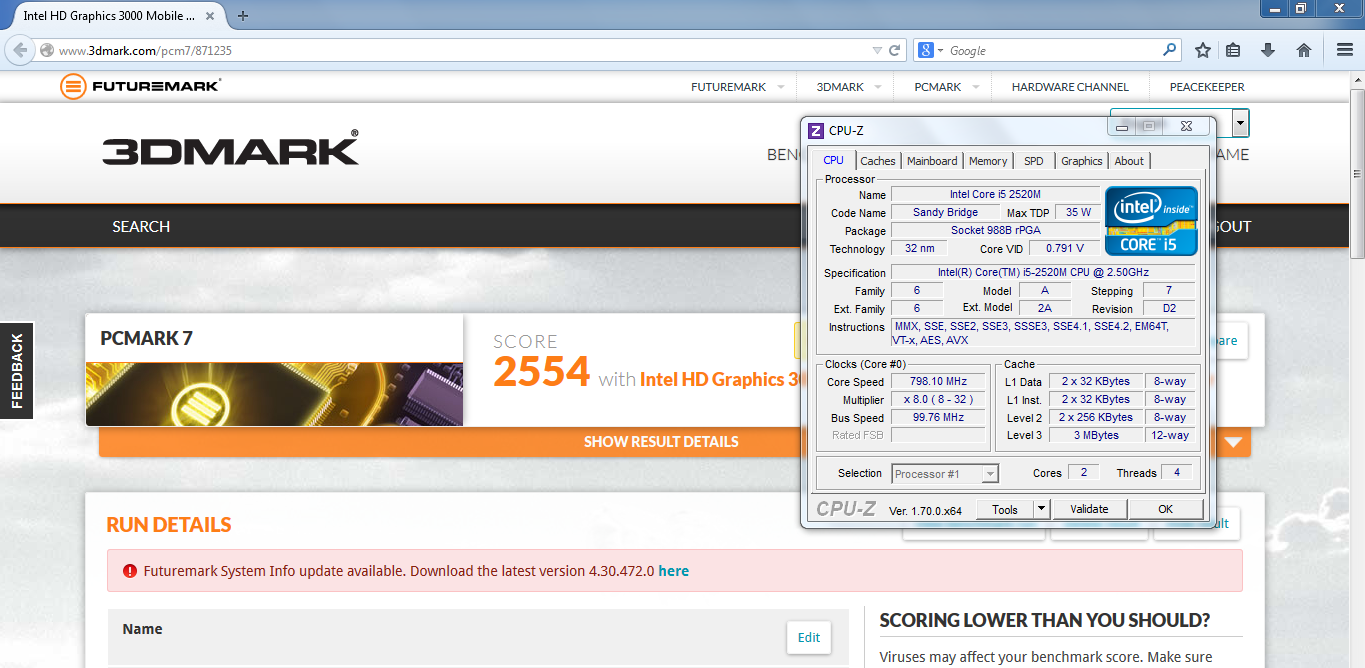Image resolution: width=1365 pixels, height=668 pixels.
Task: Open the Firefox hamburger menu
Action: coord(1345,50)
